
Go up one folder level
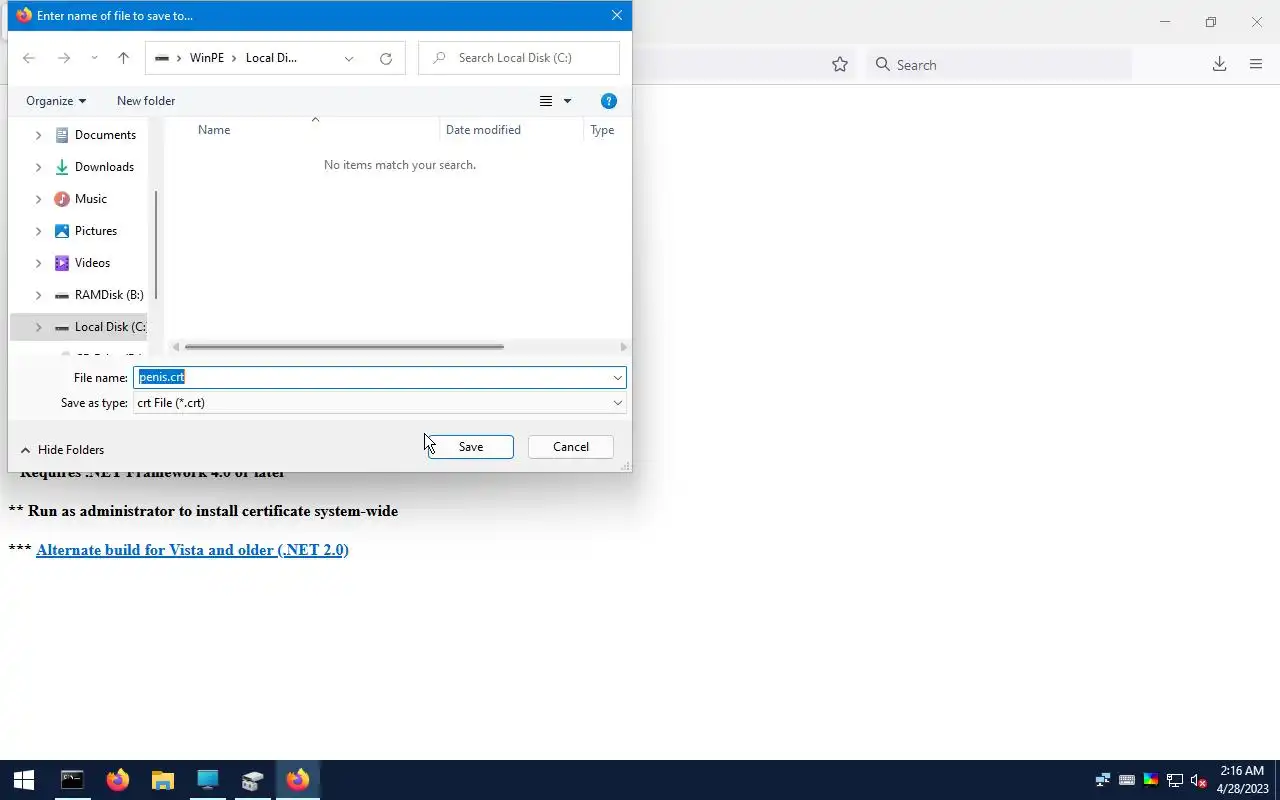(x=124, y=58)
